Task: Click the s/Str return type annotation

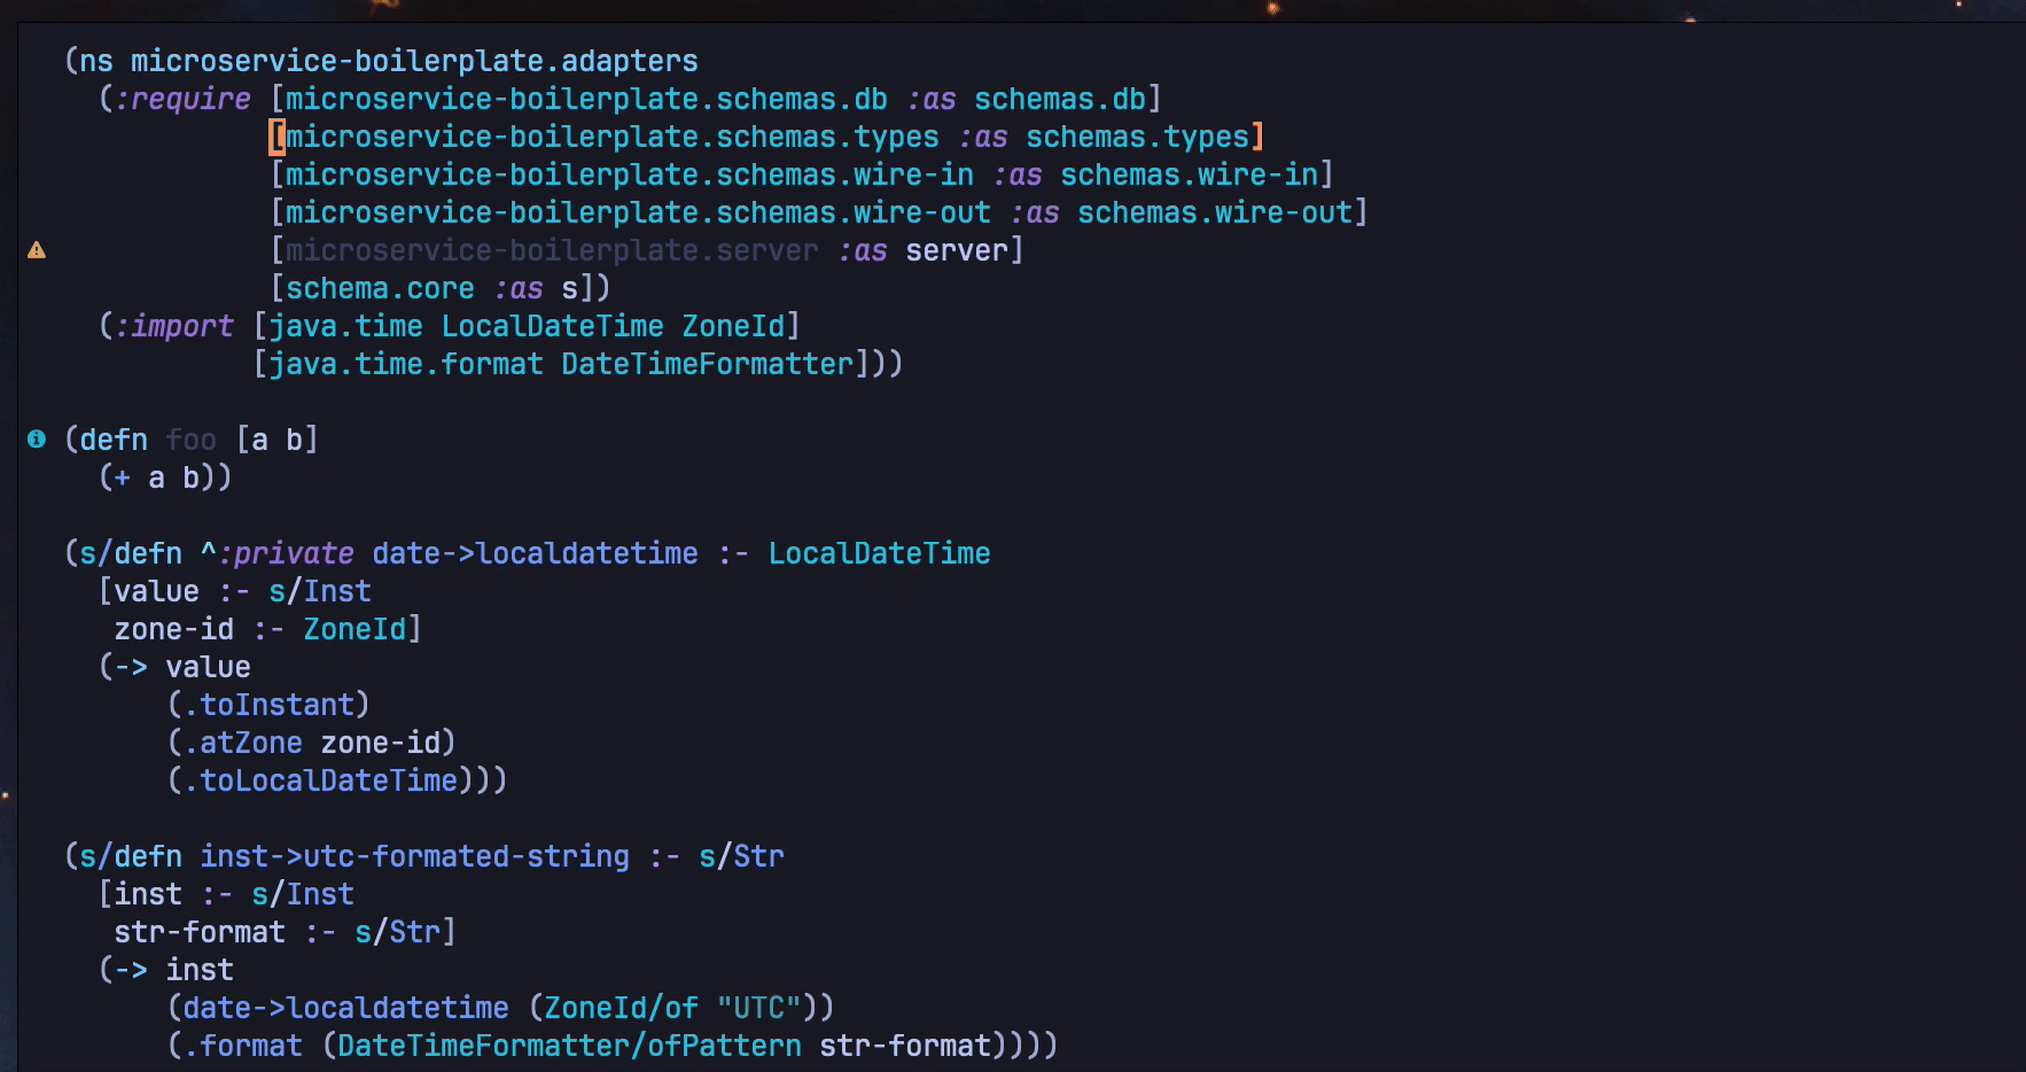Action: point(741,856)
